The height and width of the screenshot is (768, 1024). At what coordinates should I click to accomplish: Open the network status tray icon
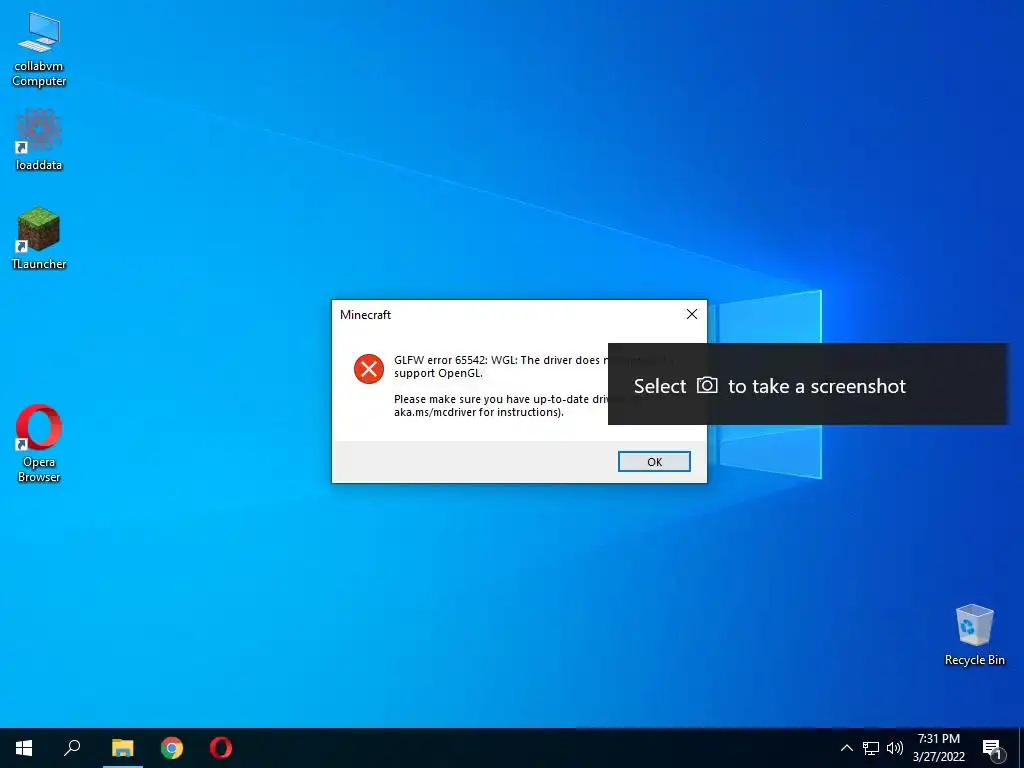[871, 748]
